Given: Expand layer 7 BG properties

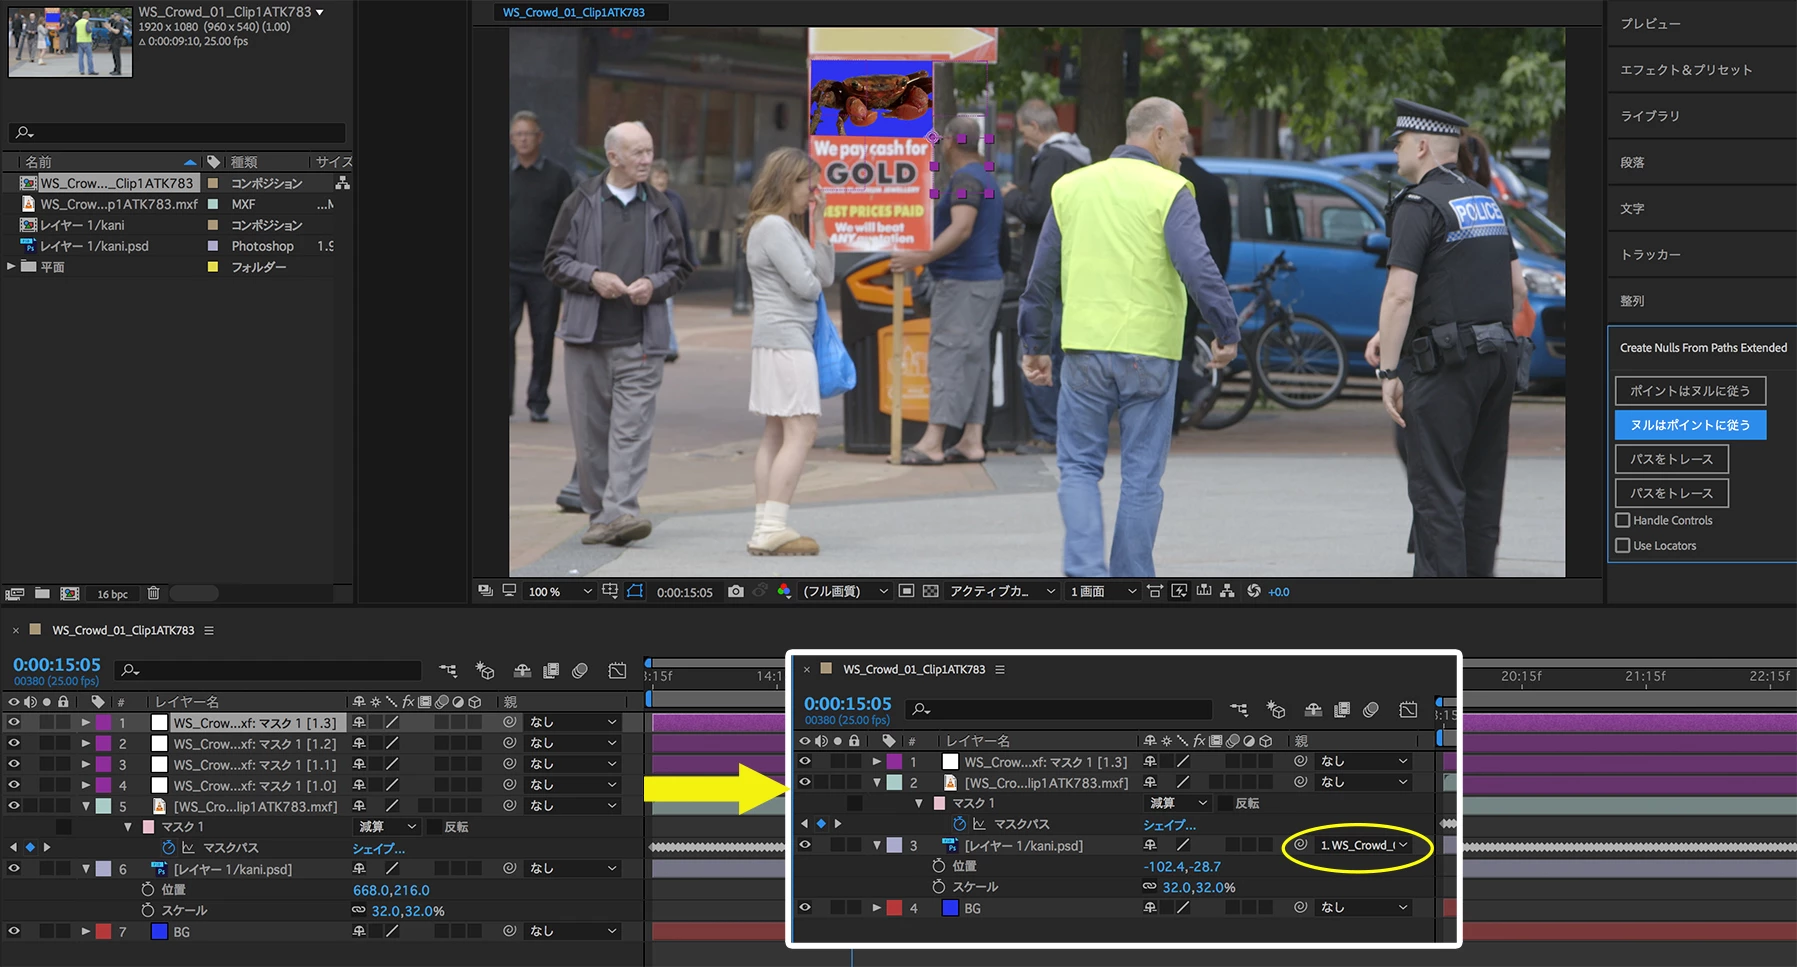Looking at the screenshot, I should [86, 931].
